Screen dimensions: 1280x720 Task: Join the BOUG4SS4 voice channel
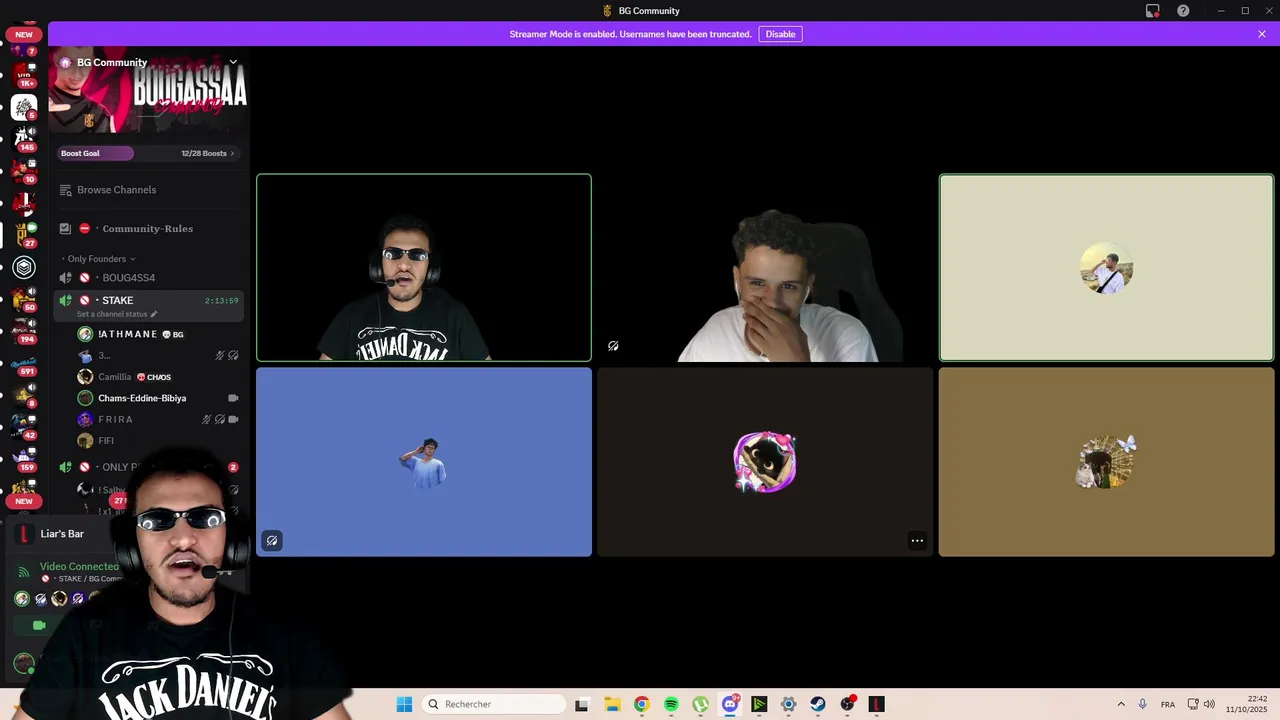[x=148, y=278]
